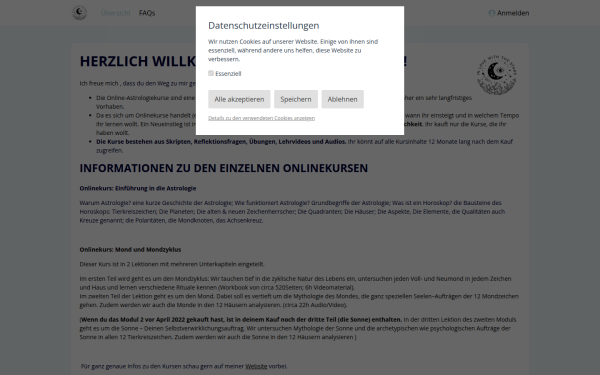Open the FAQs menu item

tap(147, 13)
